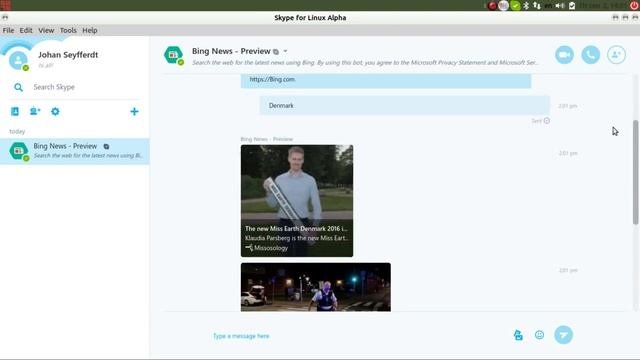Viewport: 640px width, 360px height.
Task: Click the bot badge icon in the sidebar row
Action: [106, 147]
